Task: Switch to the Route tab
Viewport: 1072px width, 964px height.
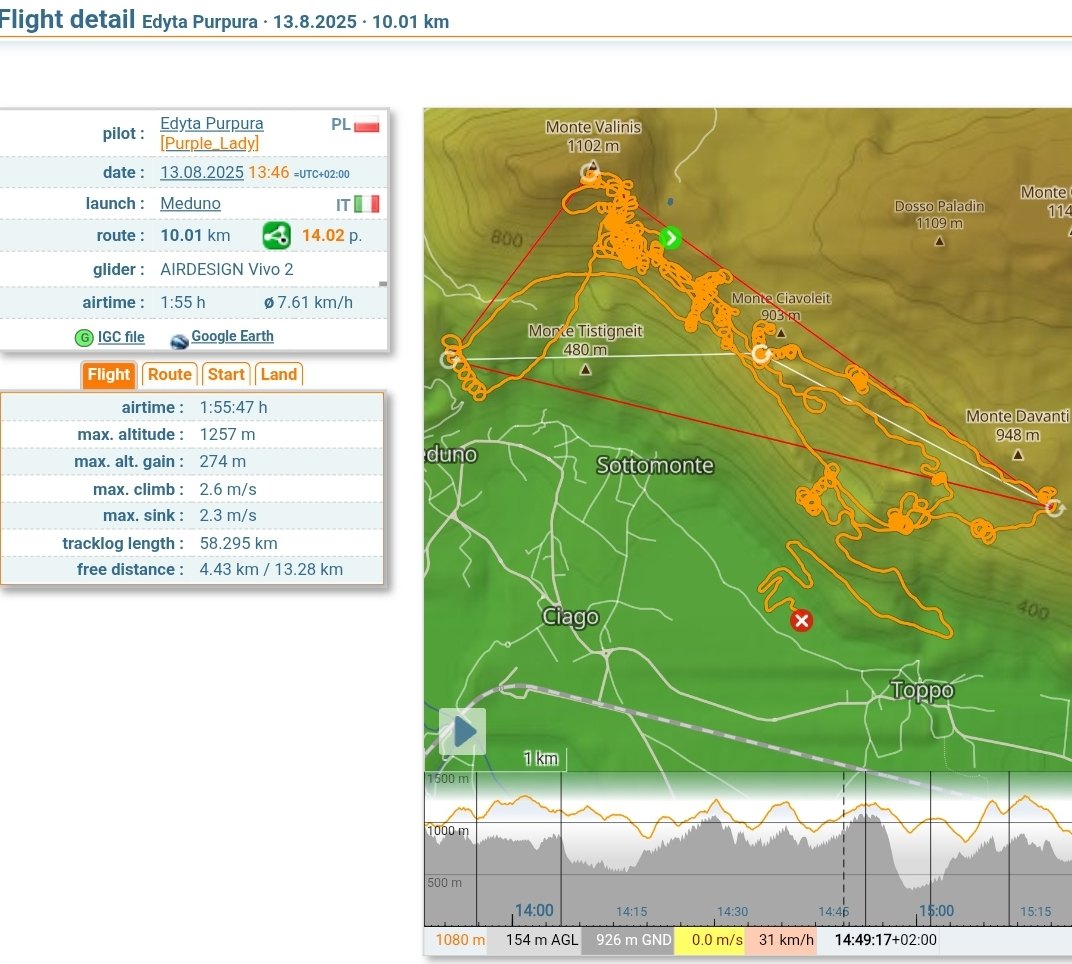Action: click(169, 374)
